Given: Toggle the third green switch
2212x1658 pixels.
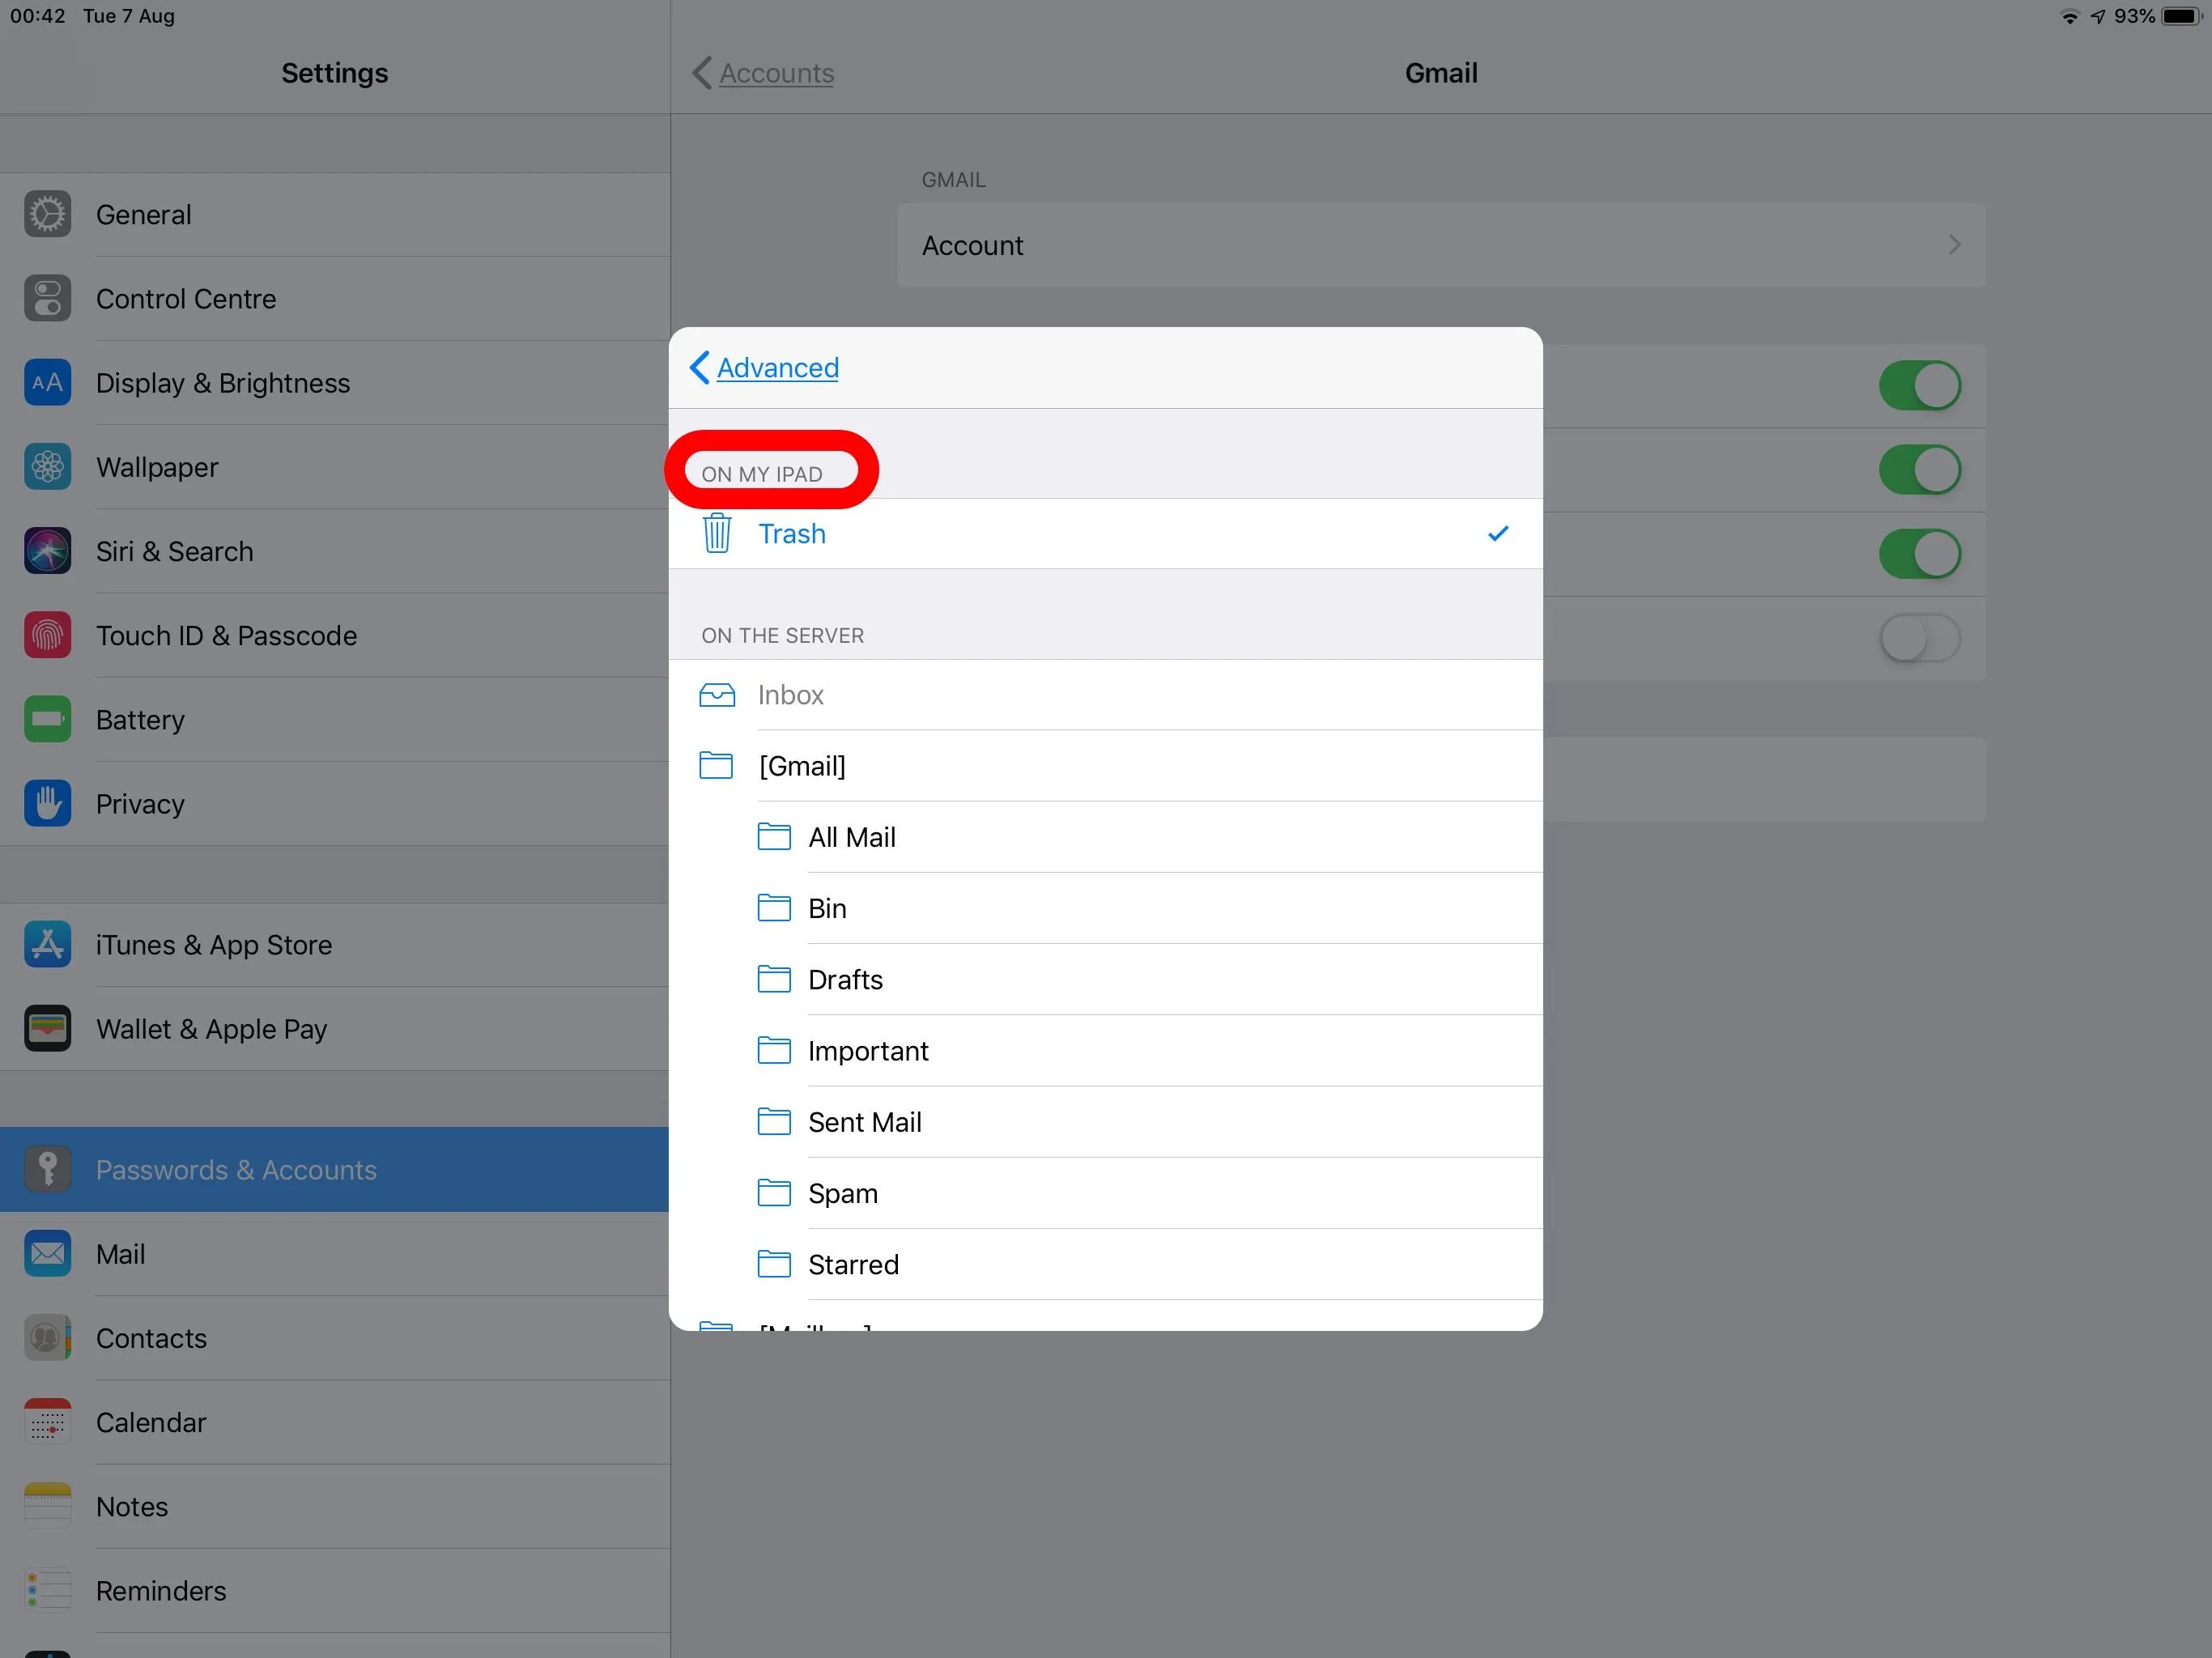Looking at the screenshot, I should pos(1919,554).
